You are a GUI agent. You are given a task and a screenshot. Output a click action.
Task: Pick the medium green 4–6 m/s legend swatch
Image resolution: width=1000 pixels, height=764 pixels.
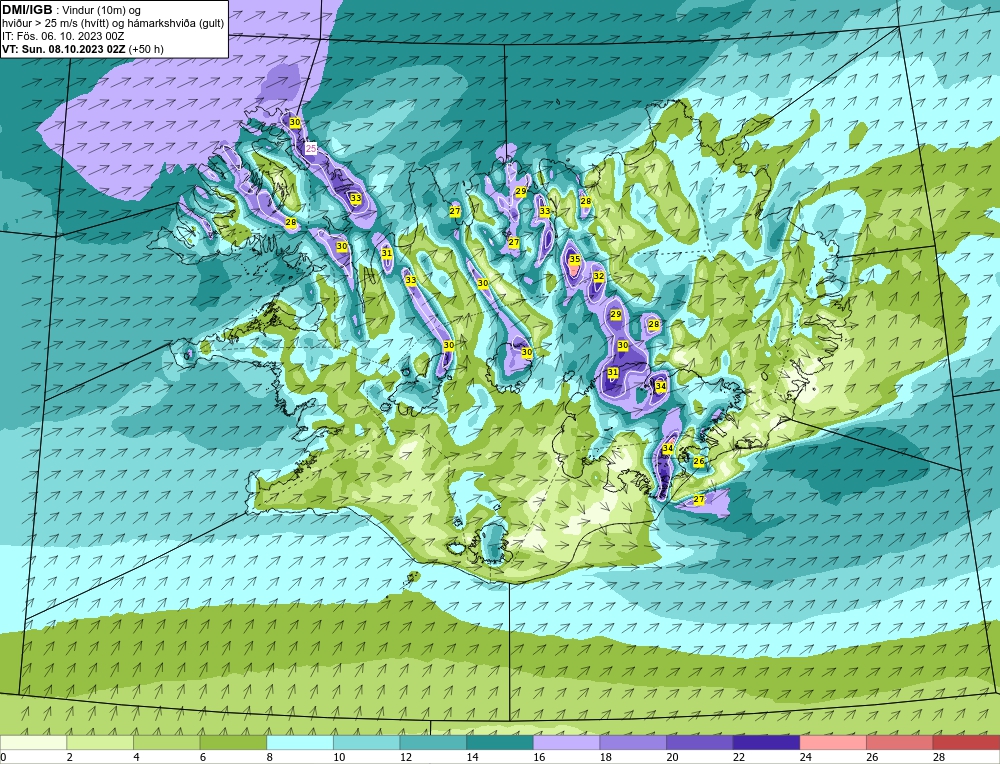(166, 742)
